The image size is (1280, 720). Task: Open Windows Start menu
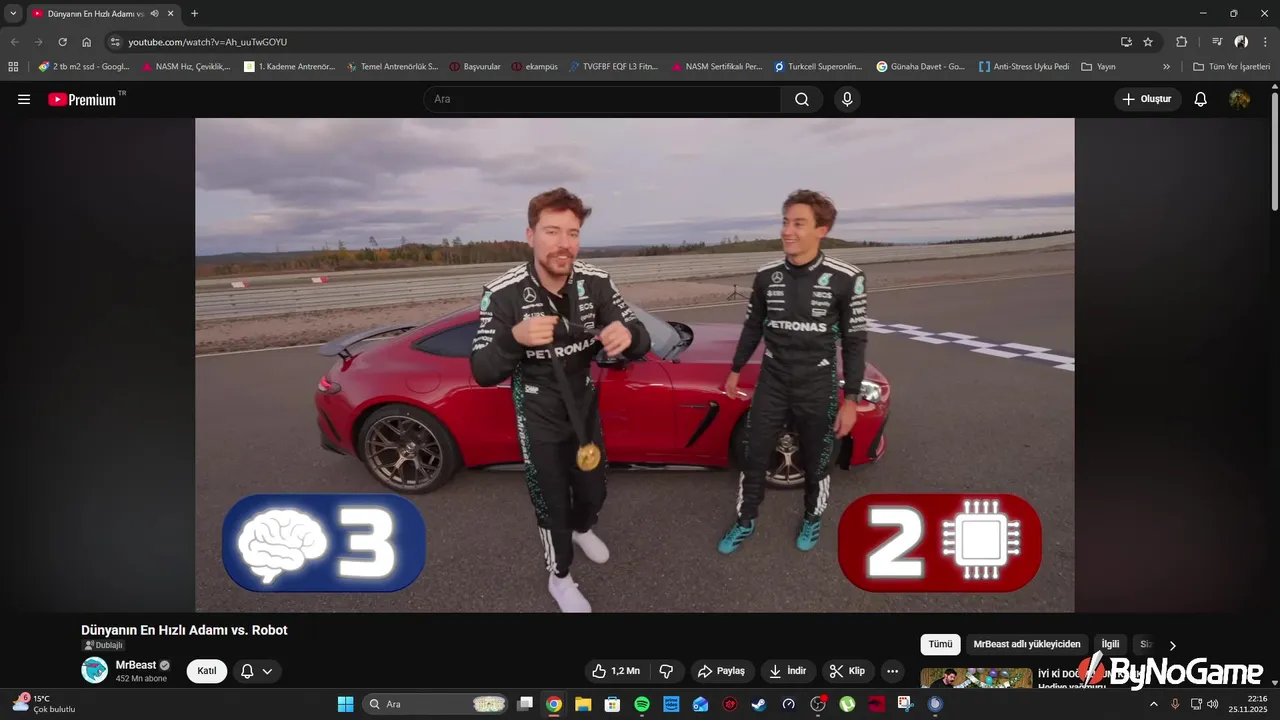(345, 704)
